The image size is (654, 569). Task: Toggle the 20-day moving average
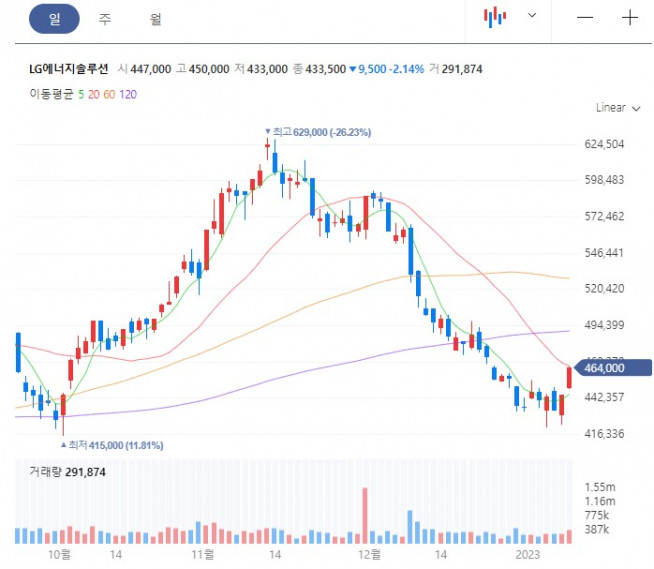tap(92, 94)
